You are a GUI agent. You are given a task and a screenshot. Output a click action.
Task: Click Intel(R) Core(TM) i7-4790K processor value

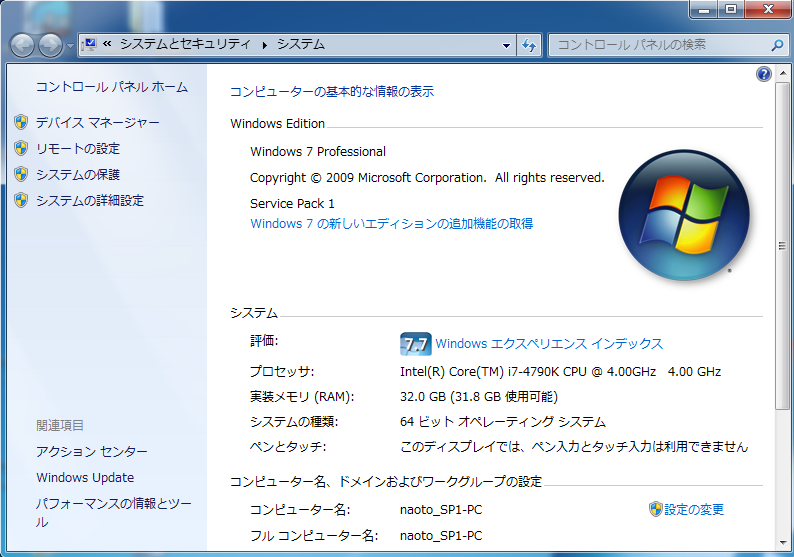560,372
